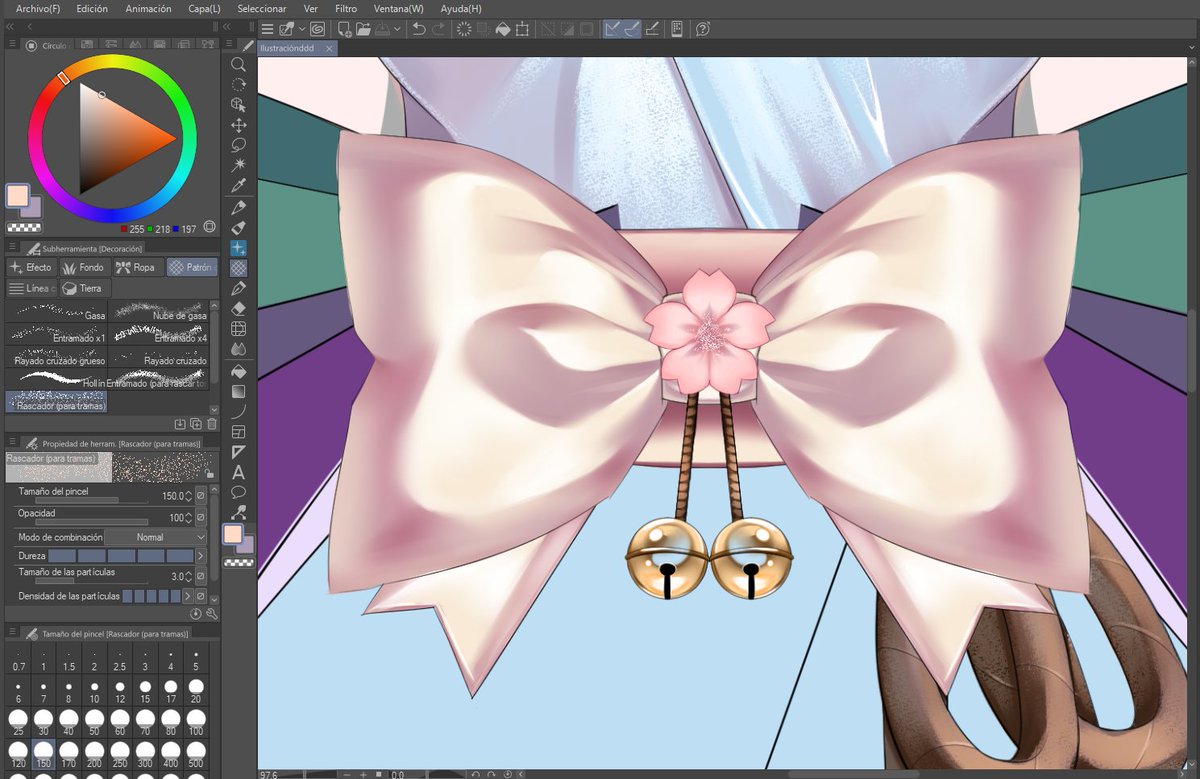Select the Gradient tool

pyautogui.click(x=238, y=391)
